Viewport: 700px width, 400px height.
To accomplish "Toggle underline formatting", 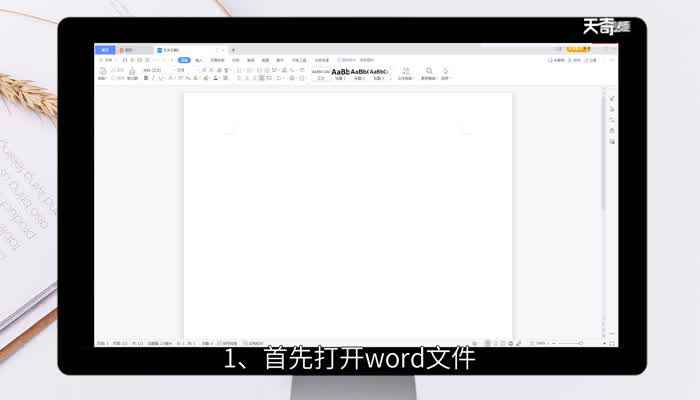I will [x=160, y=78].
